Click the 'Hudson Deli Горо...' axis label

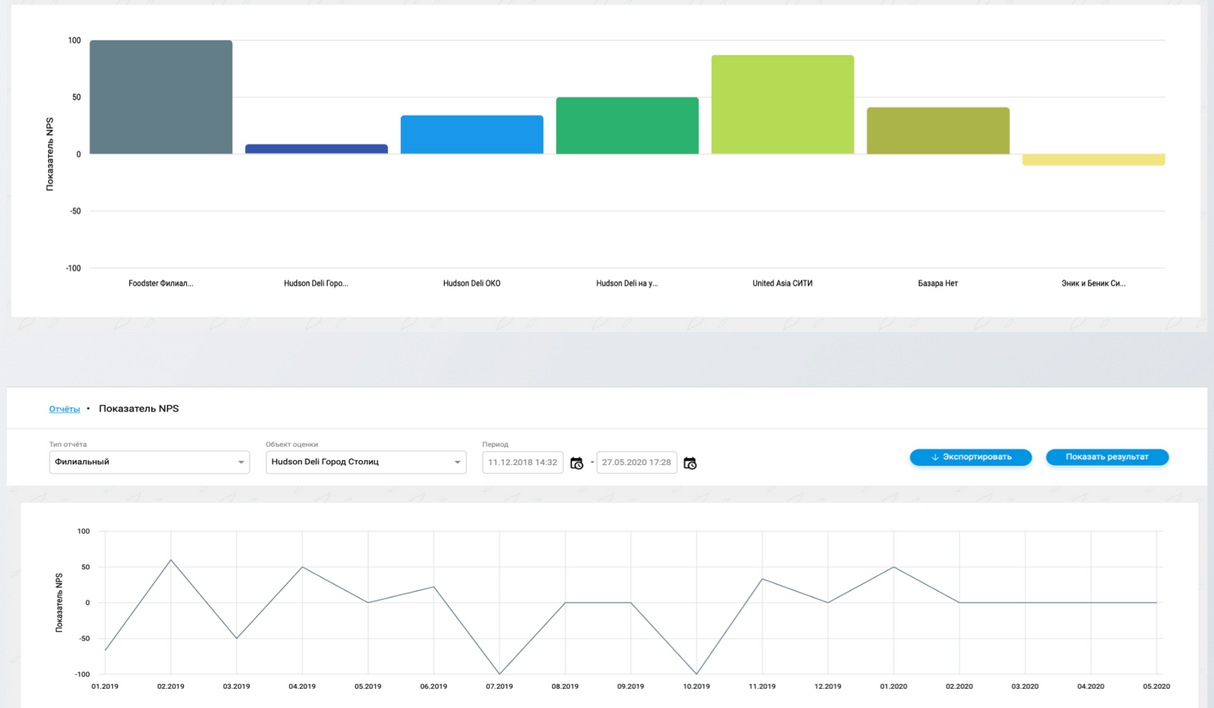(316, 284)
